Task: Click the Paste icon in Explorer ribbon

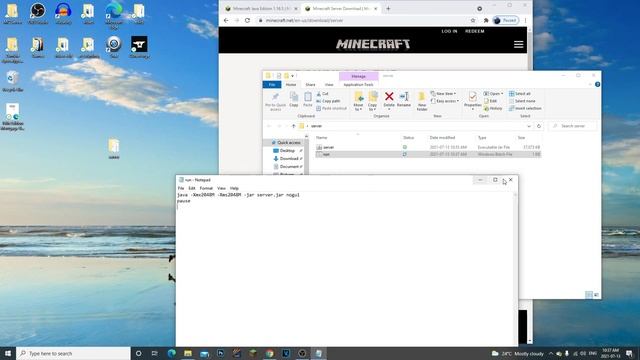Action: coord(308,100)
